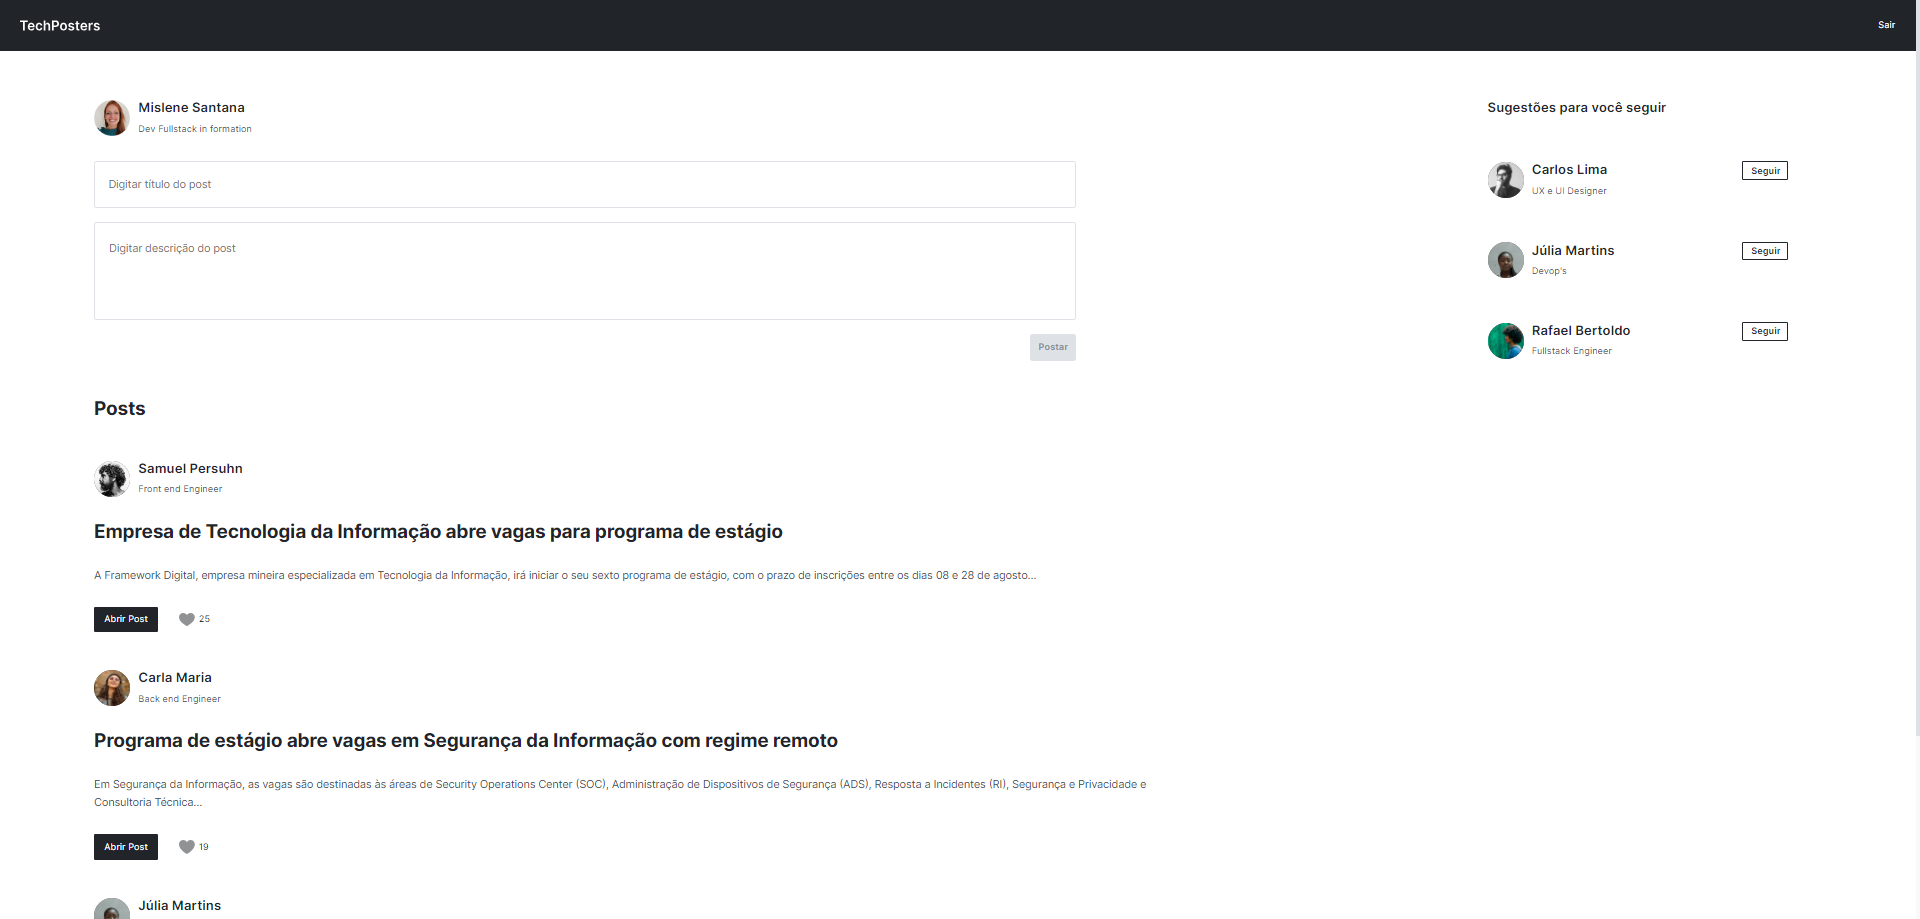Open Carla's post via Abrir Post
This screenshot has width=1920, height=919.
click(x=125, y=847)
